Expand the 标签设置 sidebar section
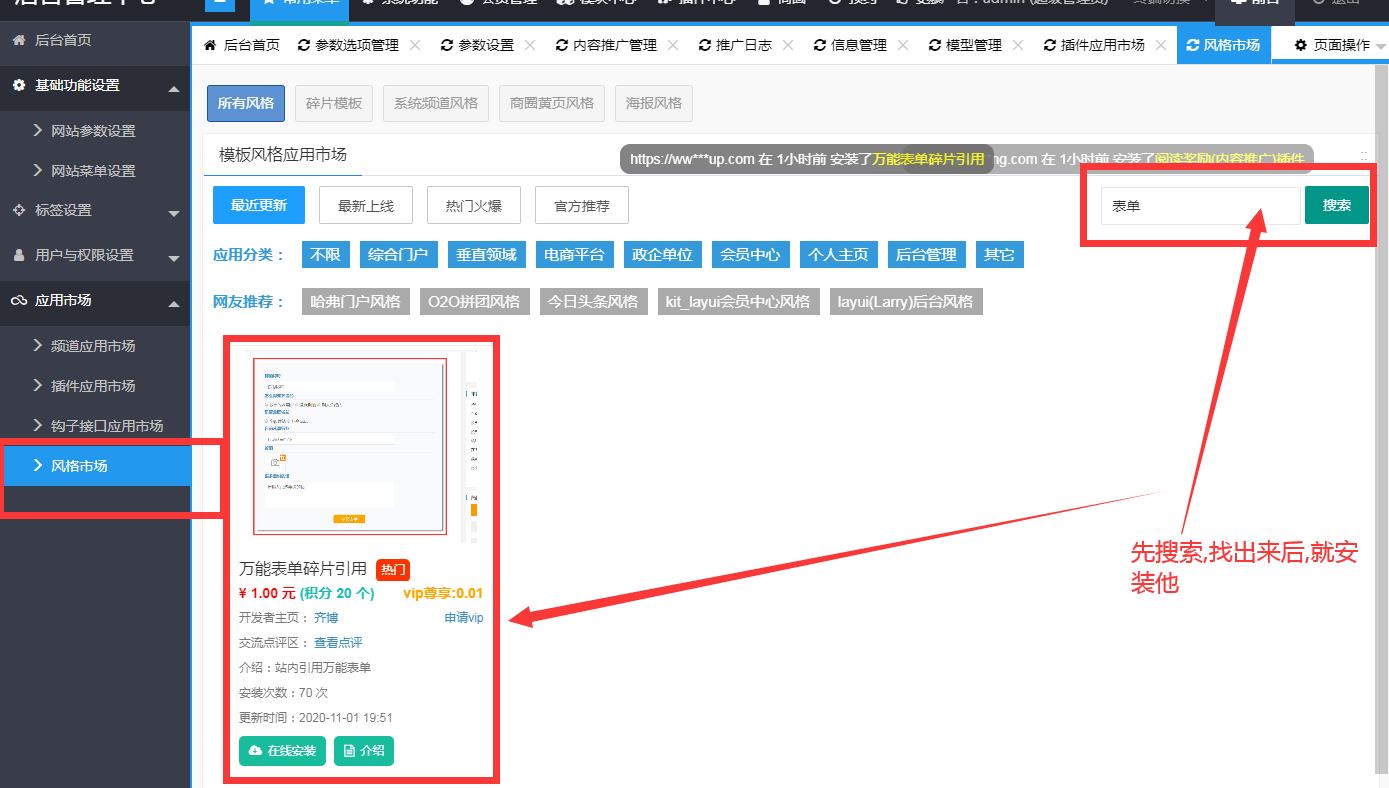 174,212
